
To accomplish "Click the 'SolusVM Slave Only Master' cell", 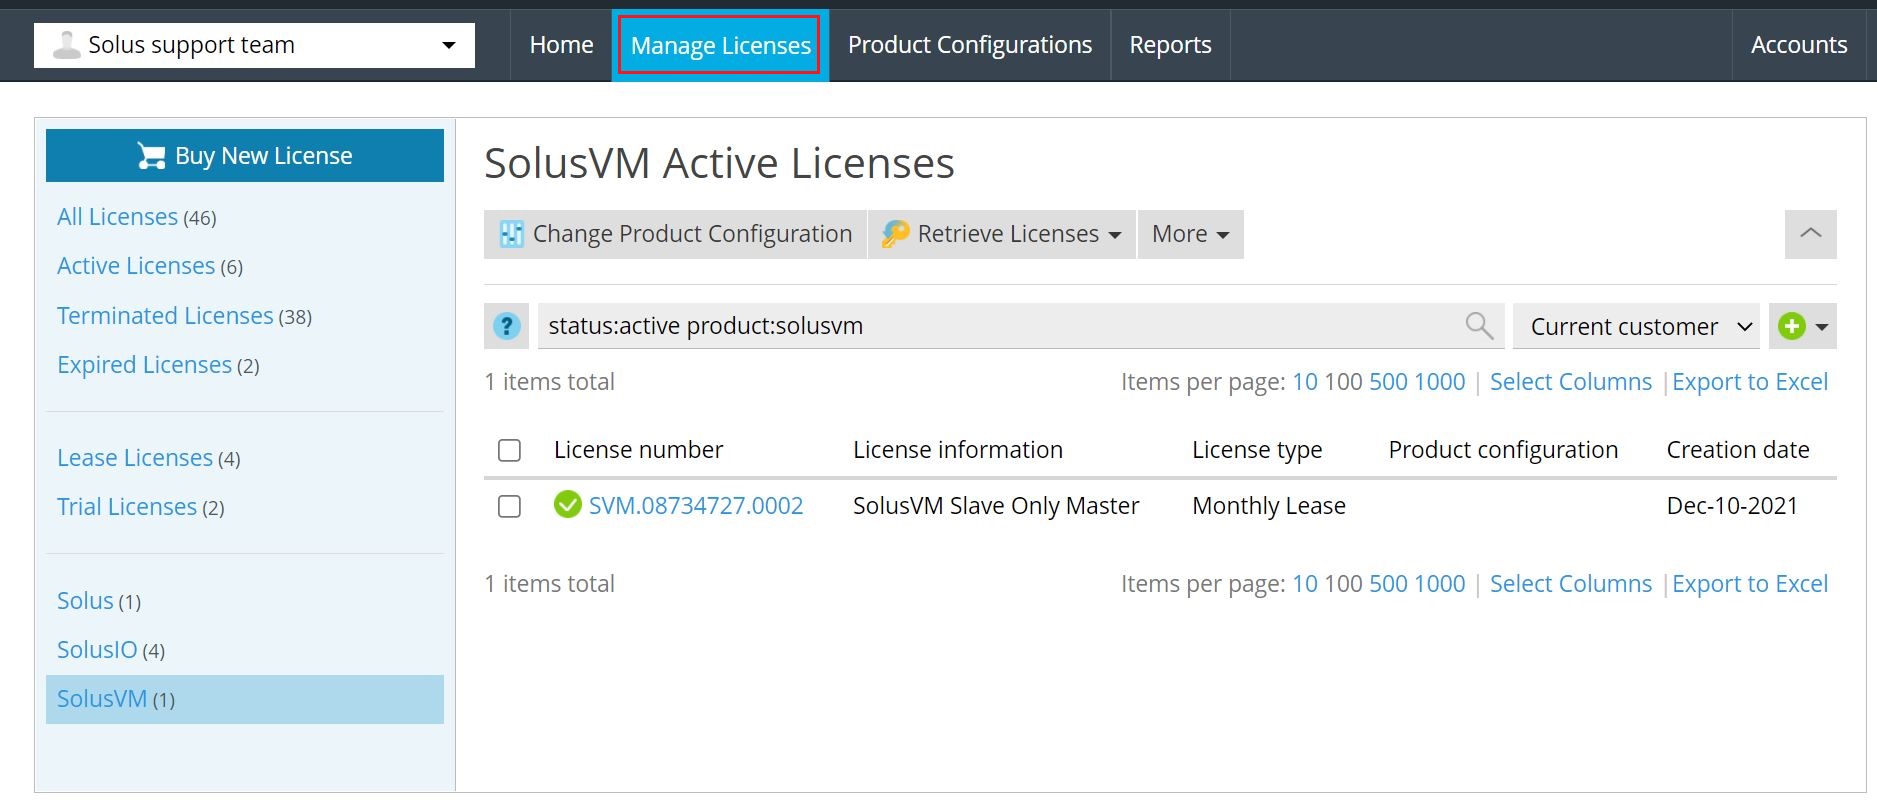I will 996,506.
